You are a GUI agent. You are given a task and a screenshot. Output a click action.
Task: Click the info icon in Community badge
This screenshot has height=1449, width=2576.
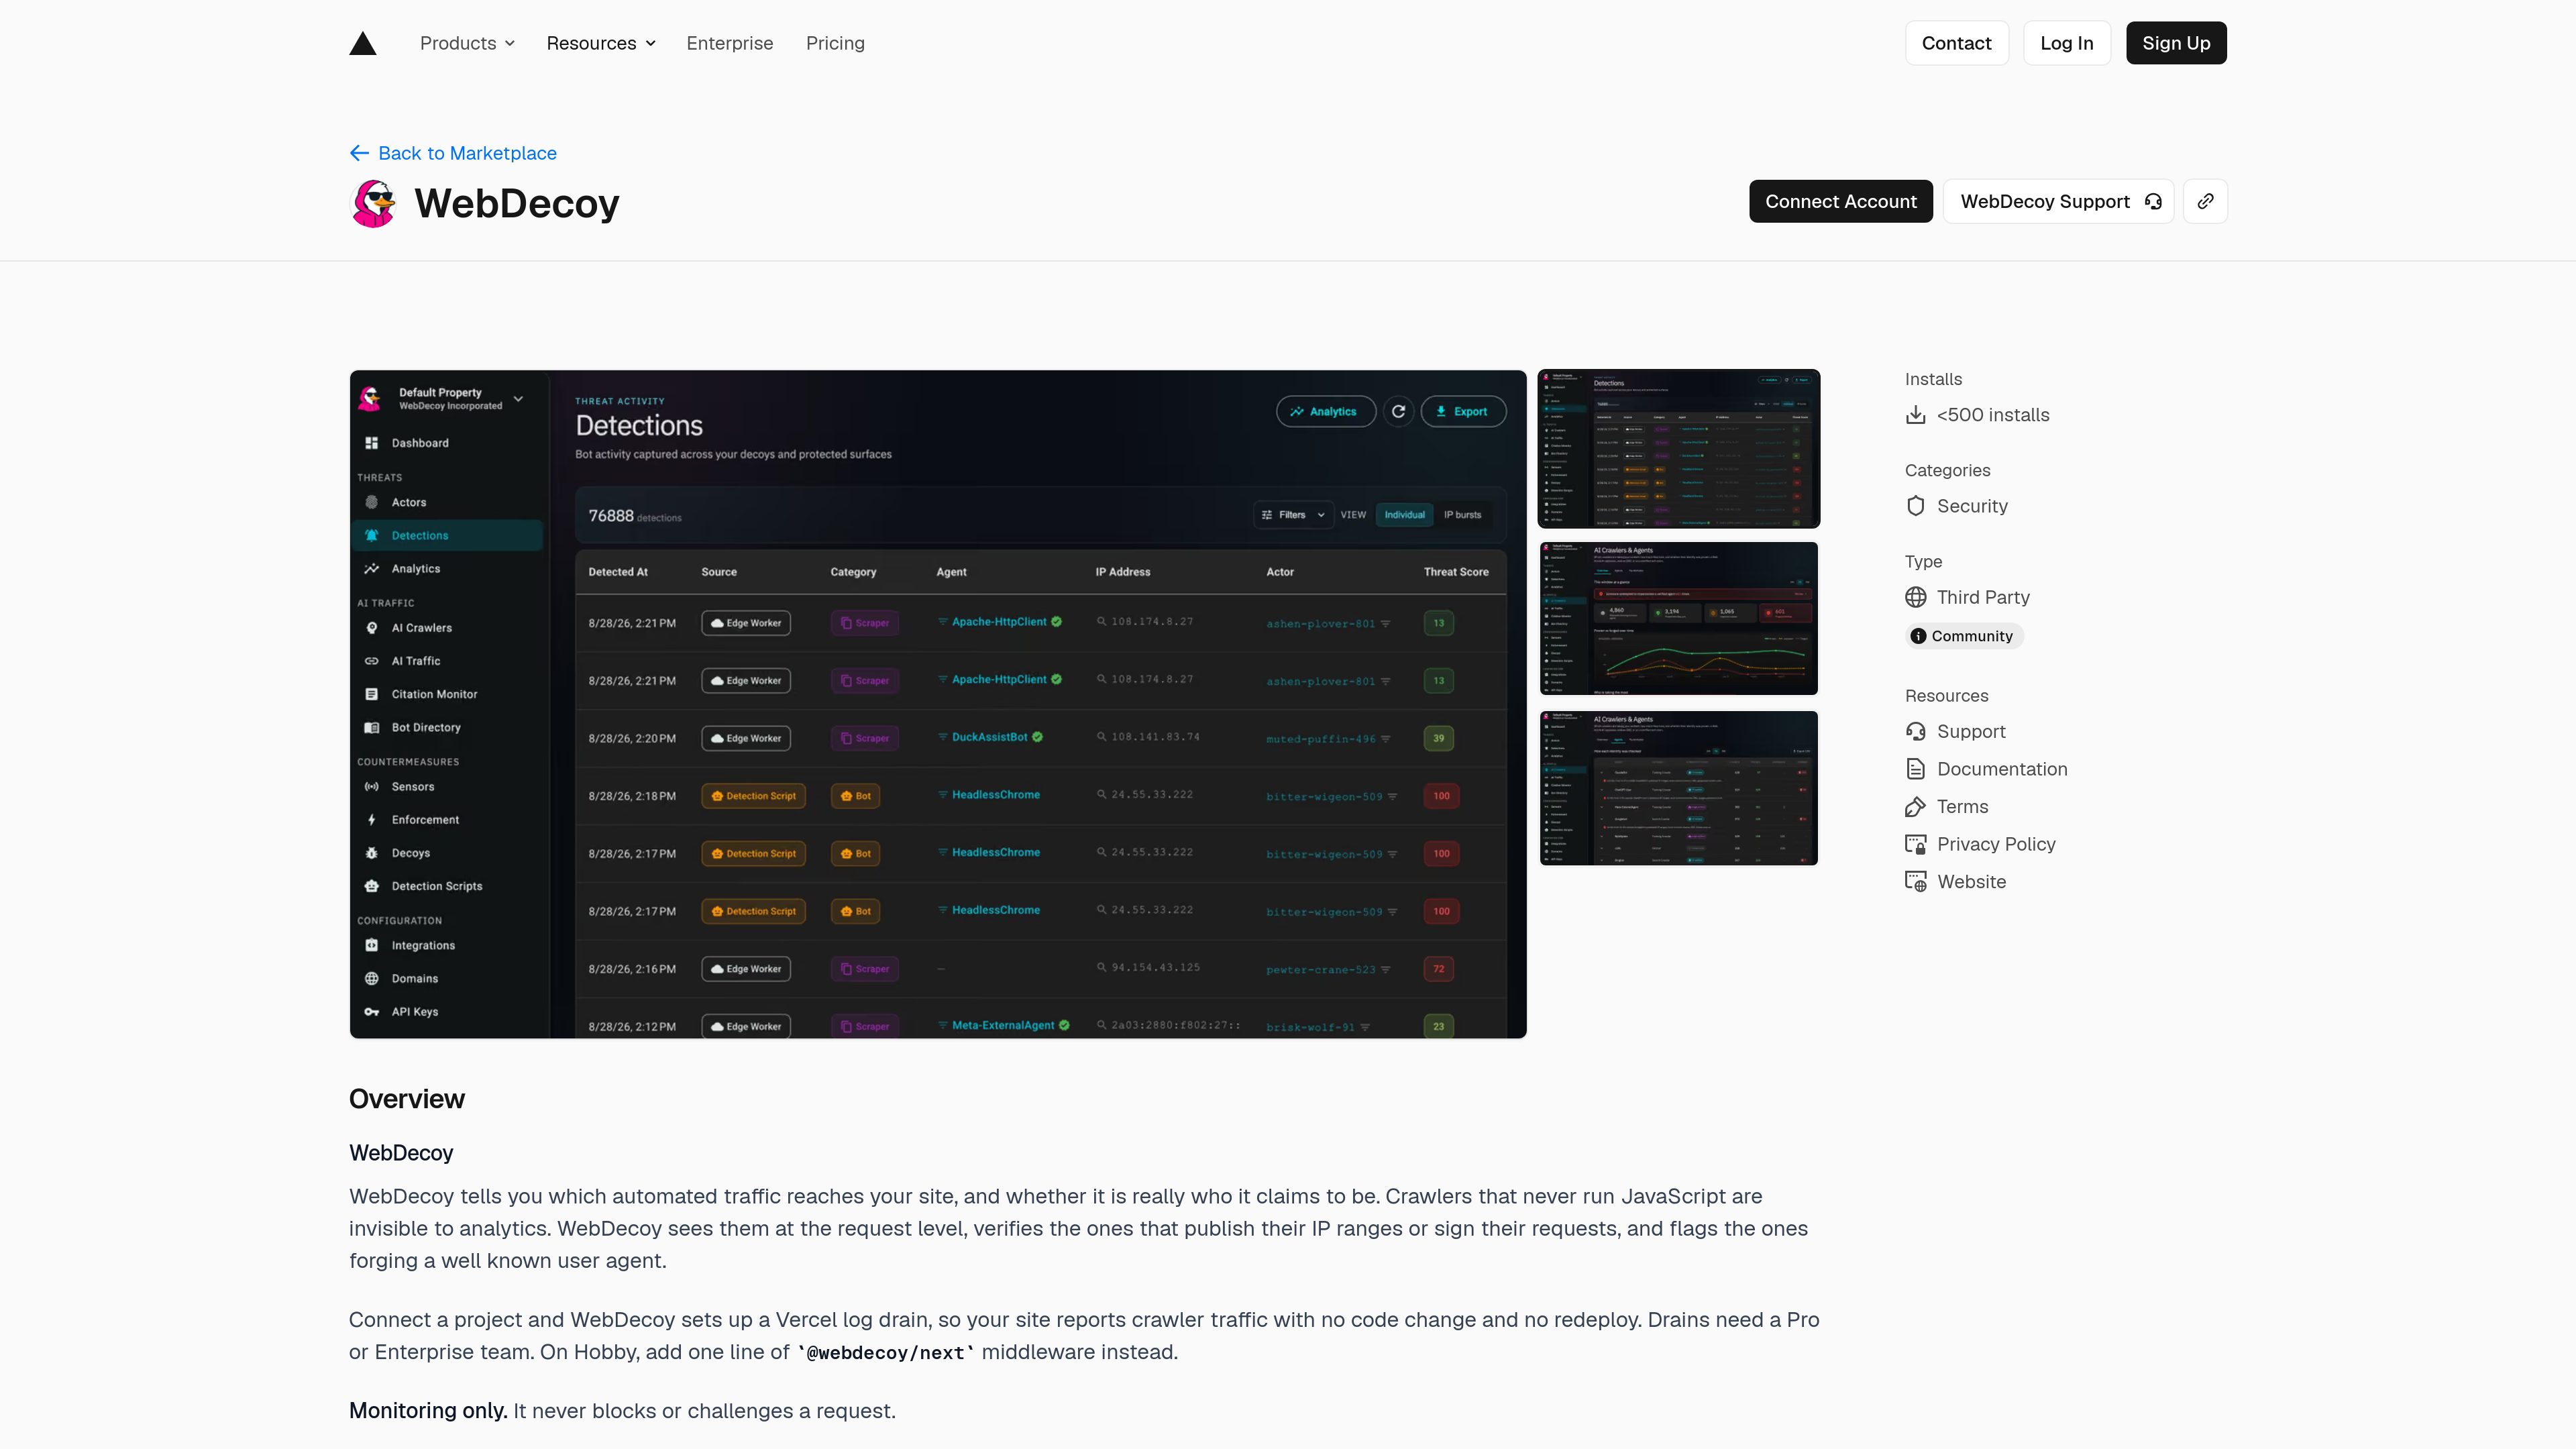click(x=1918, y=636)
